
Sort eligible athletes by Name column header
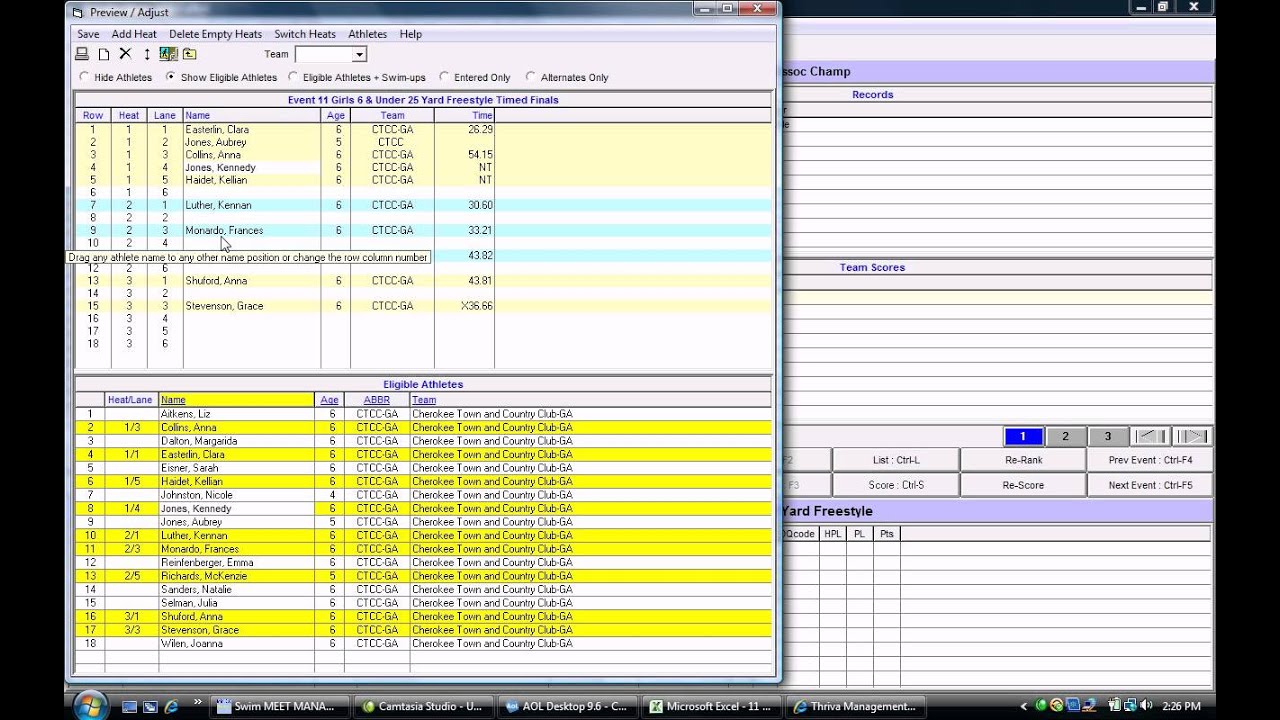(x=236, y=400)
